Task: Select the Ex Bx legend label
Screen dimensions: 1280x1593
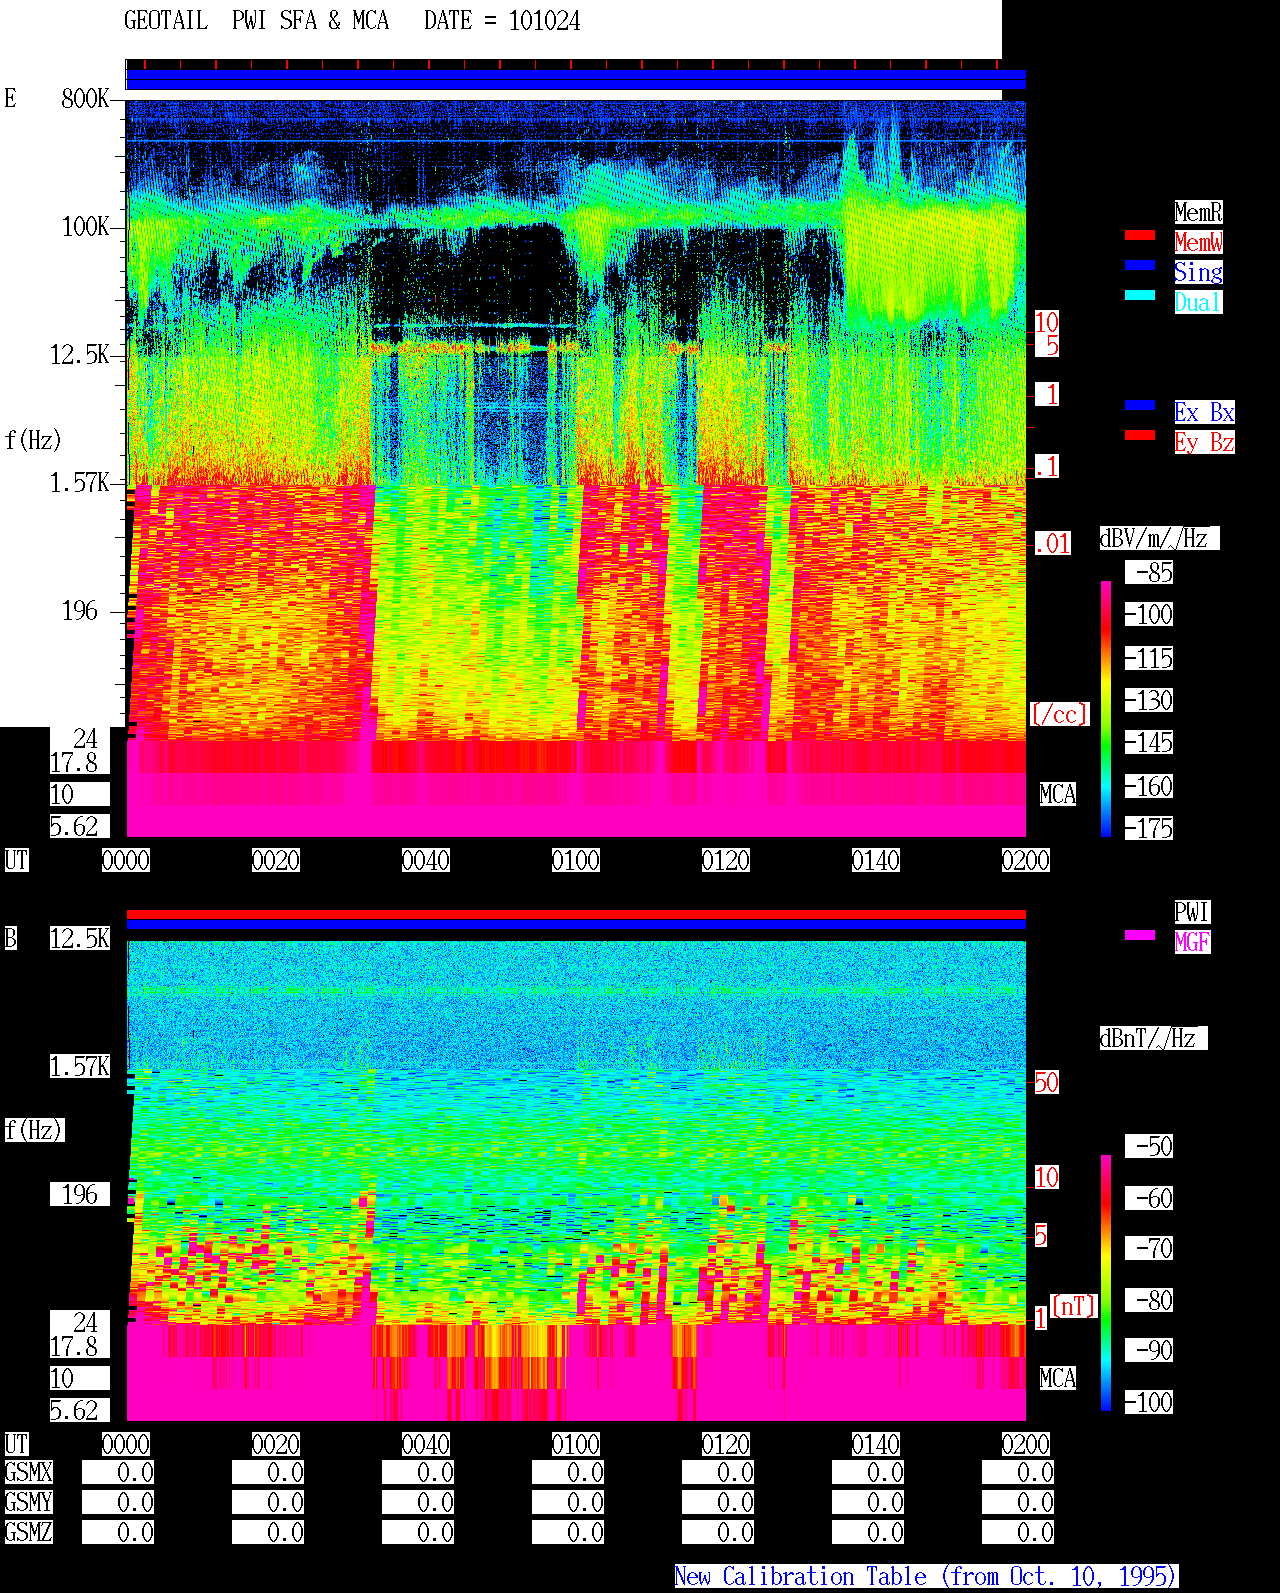Action: tap(1204, 412)
